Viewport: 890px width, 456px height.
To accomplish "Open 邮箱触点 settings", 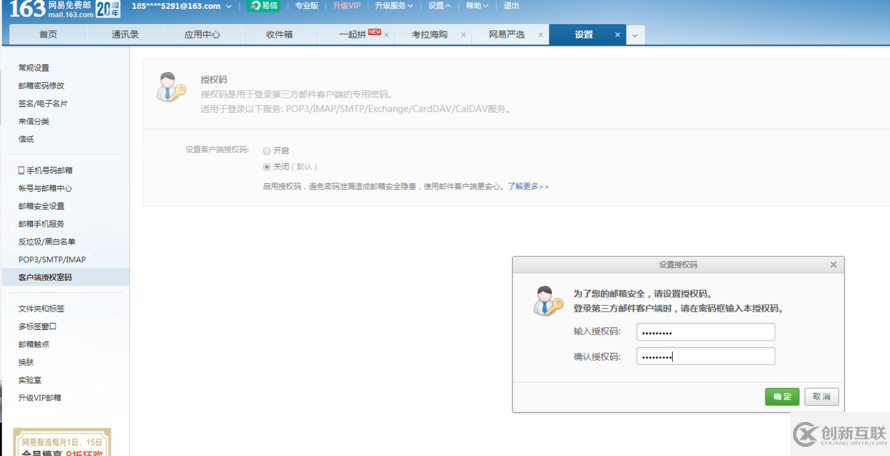I will coord(33,344).
